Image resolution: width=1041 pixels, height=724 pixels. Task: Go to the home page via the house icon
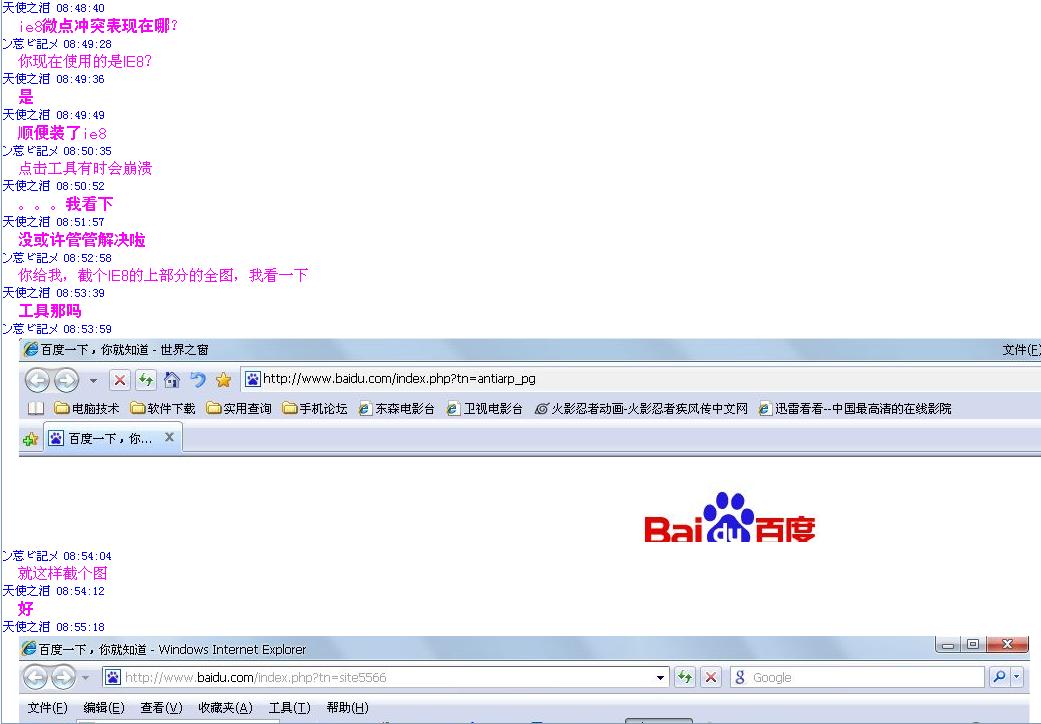[172, 380]
